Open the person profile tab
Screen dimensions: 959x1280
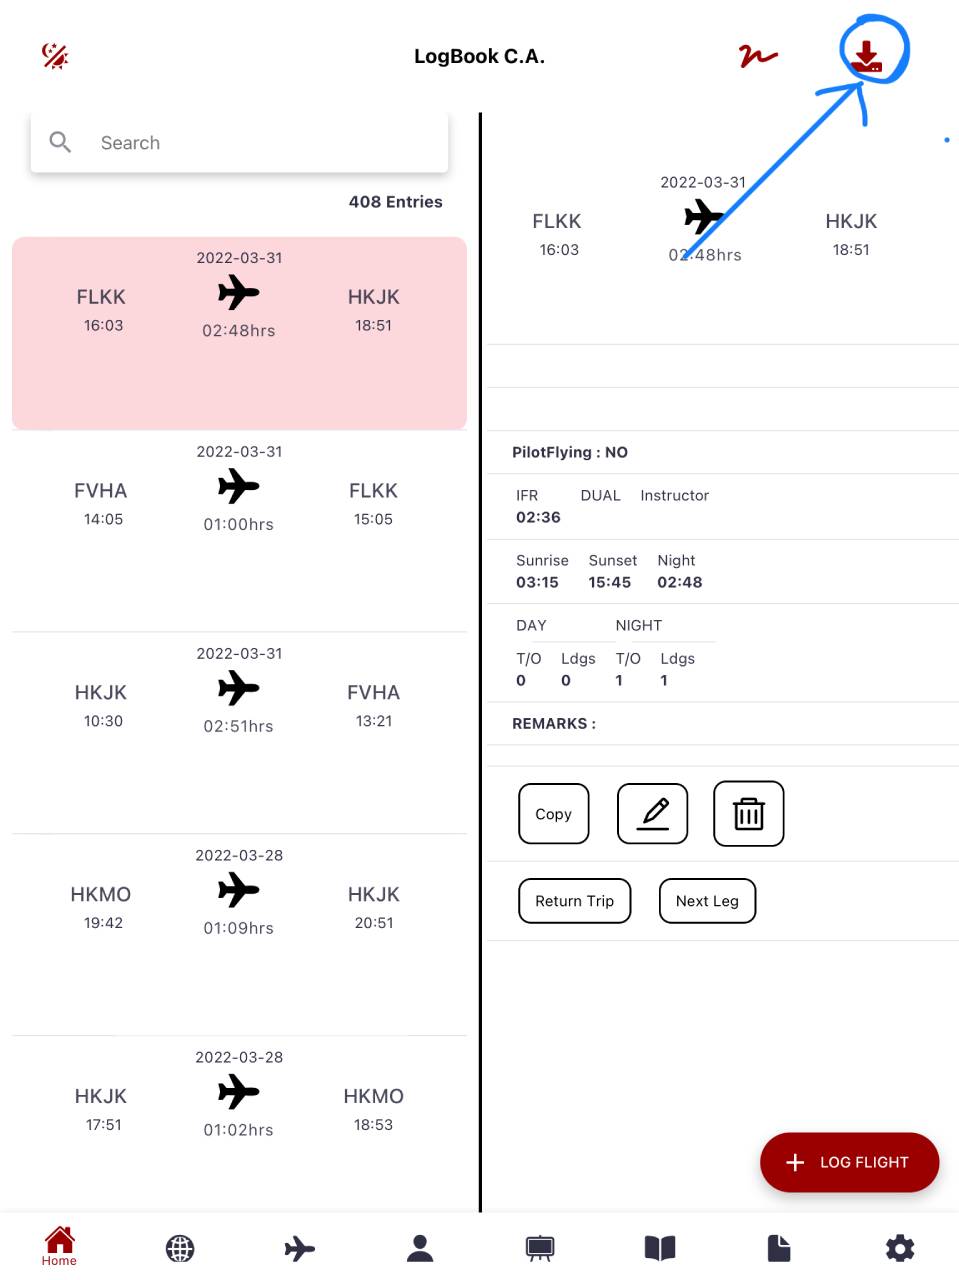pos(420,1248)
